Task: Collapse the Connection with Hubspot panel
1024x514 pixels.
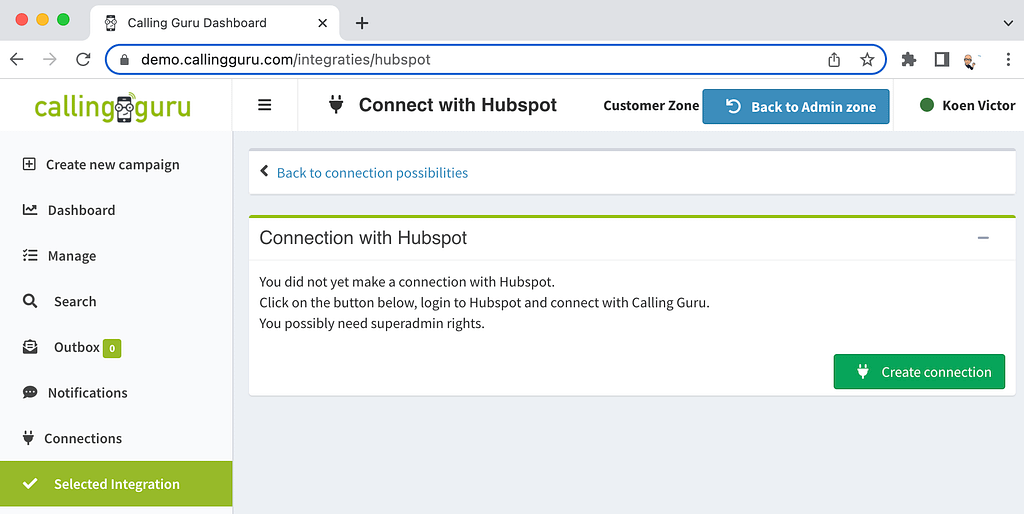Action: pos(983,238)
